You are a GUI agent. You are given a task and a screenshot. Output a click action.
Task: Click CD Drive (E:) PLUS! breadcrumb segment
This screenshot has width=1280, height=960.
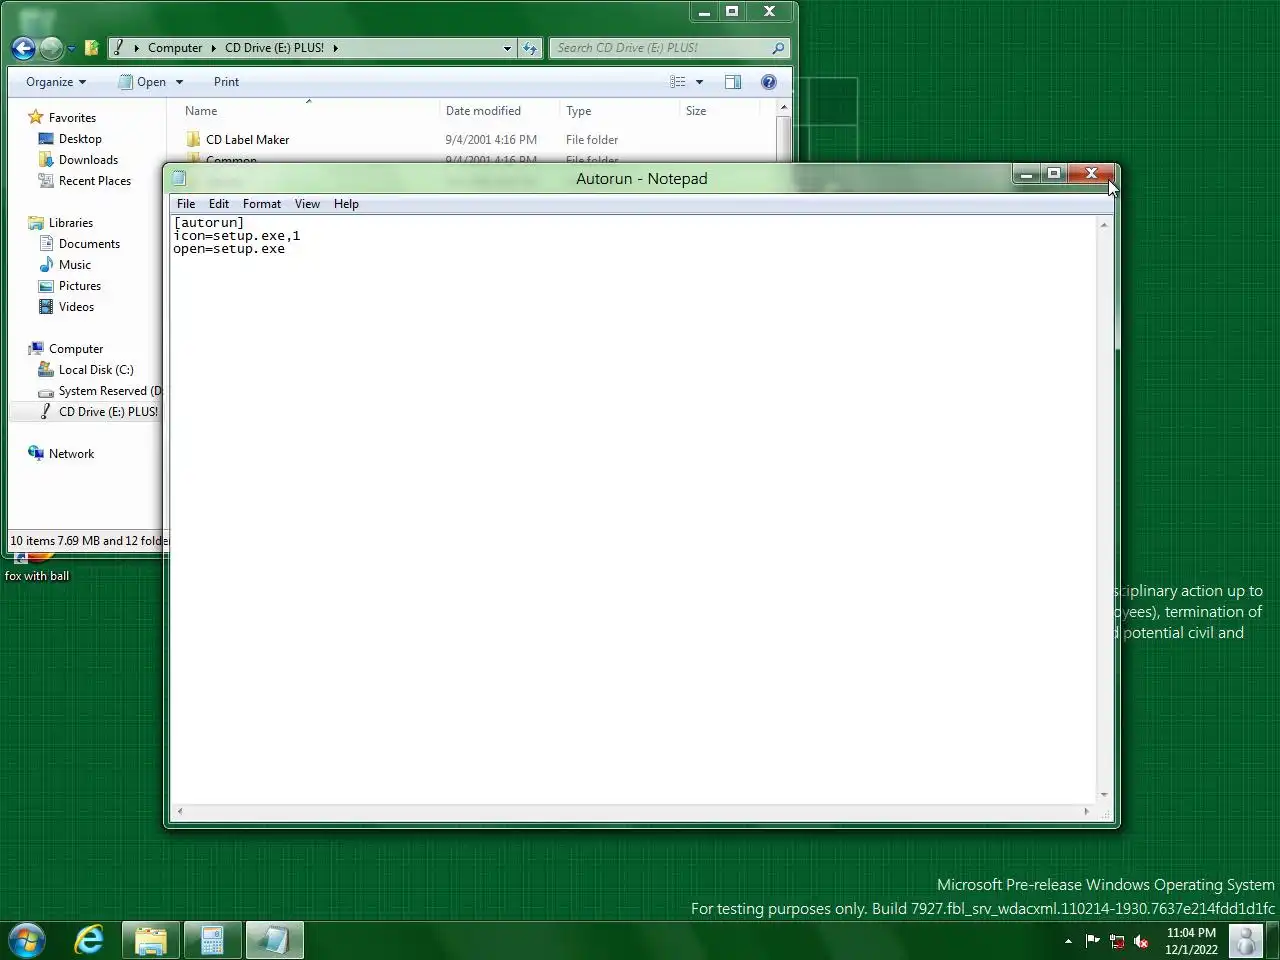[x=274, y=48]
